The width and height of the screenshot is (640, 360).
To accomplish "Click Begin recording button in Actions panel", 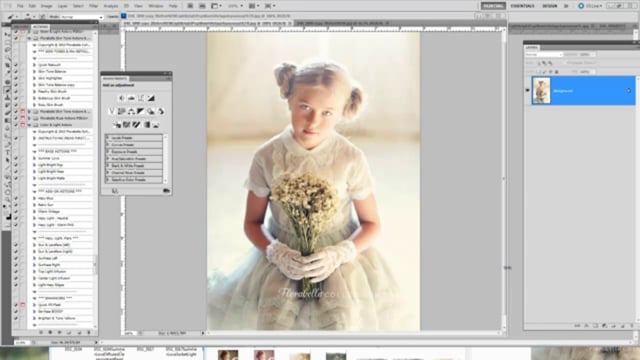I will pos(50,333).
